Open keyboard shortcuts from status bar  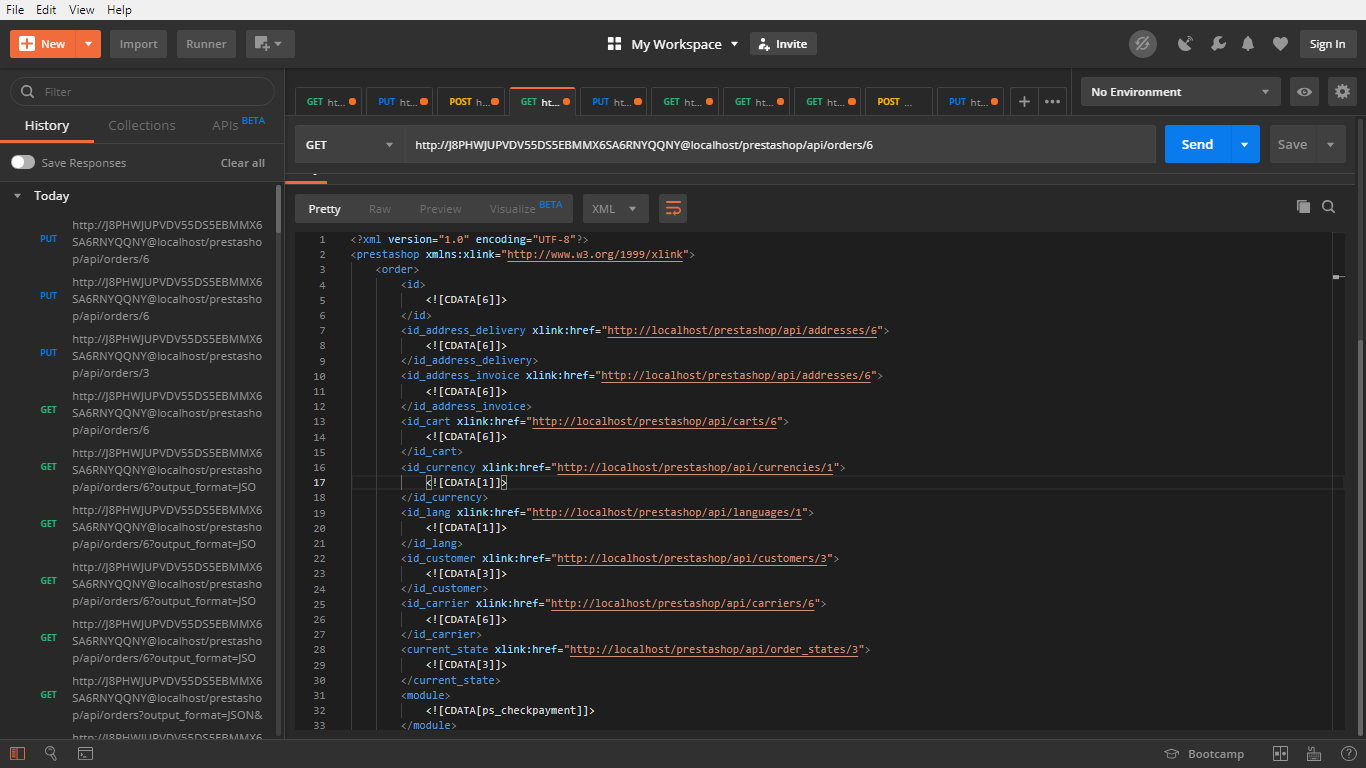click(x=1313, y=753)
